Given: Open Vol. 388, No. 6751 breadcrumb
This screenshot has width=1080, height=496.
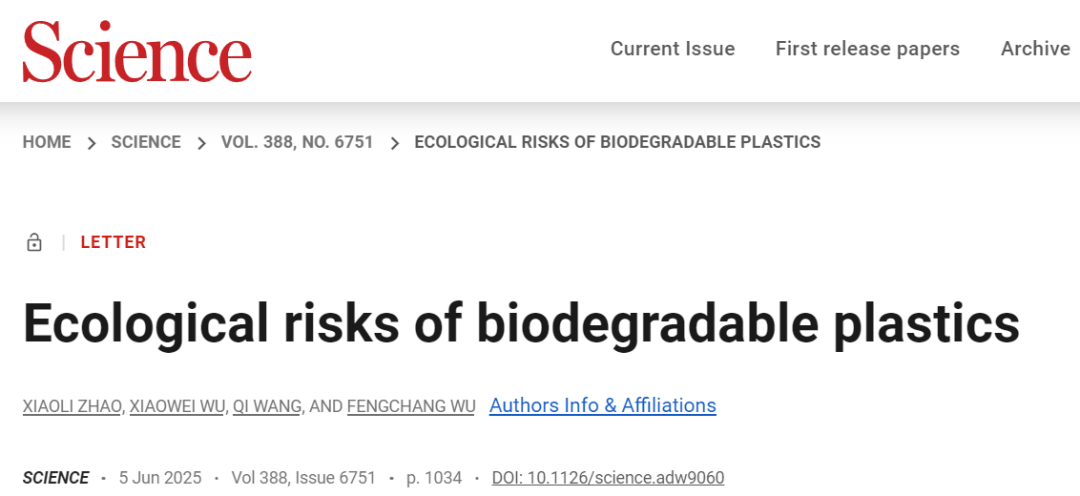Looking at the screenshot, I should [x=297, y=142].
